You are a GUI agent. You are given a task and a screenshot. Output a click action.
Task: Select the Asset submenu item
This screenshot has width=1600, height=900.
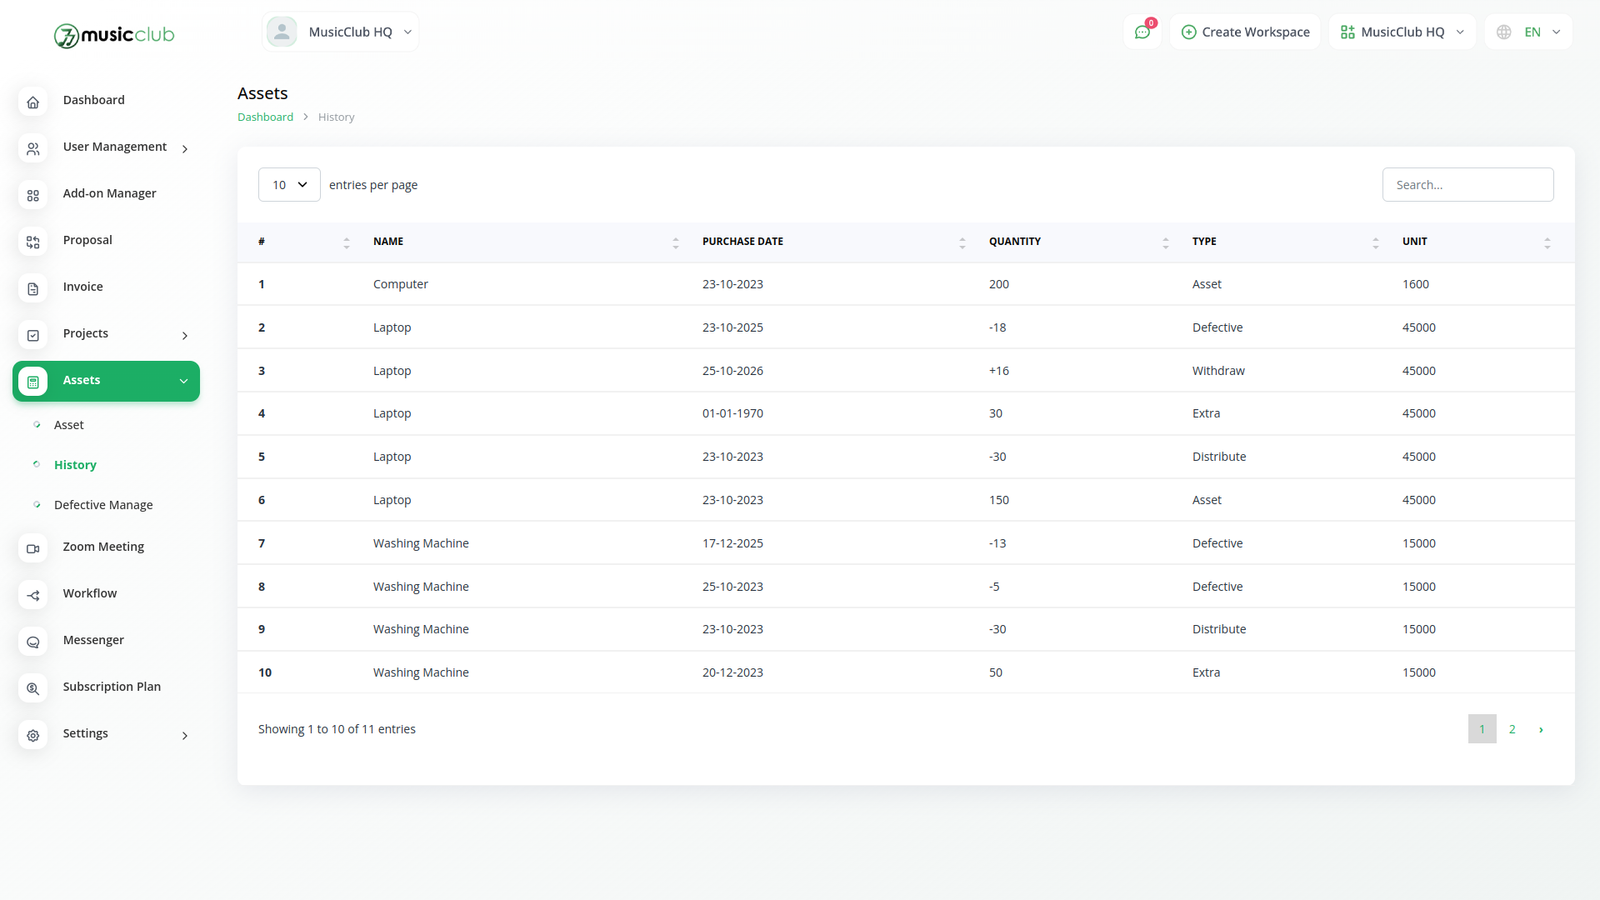(x=69, y=425)
